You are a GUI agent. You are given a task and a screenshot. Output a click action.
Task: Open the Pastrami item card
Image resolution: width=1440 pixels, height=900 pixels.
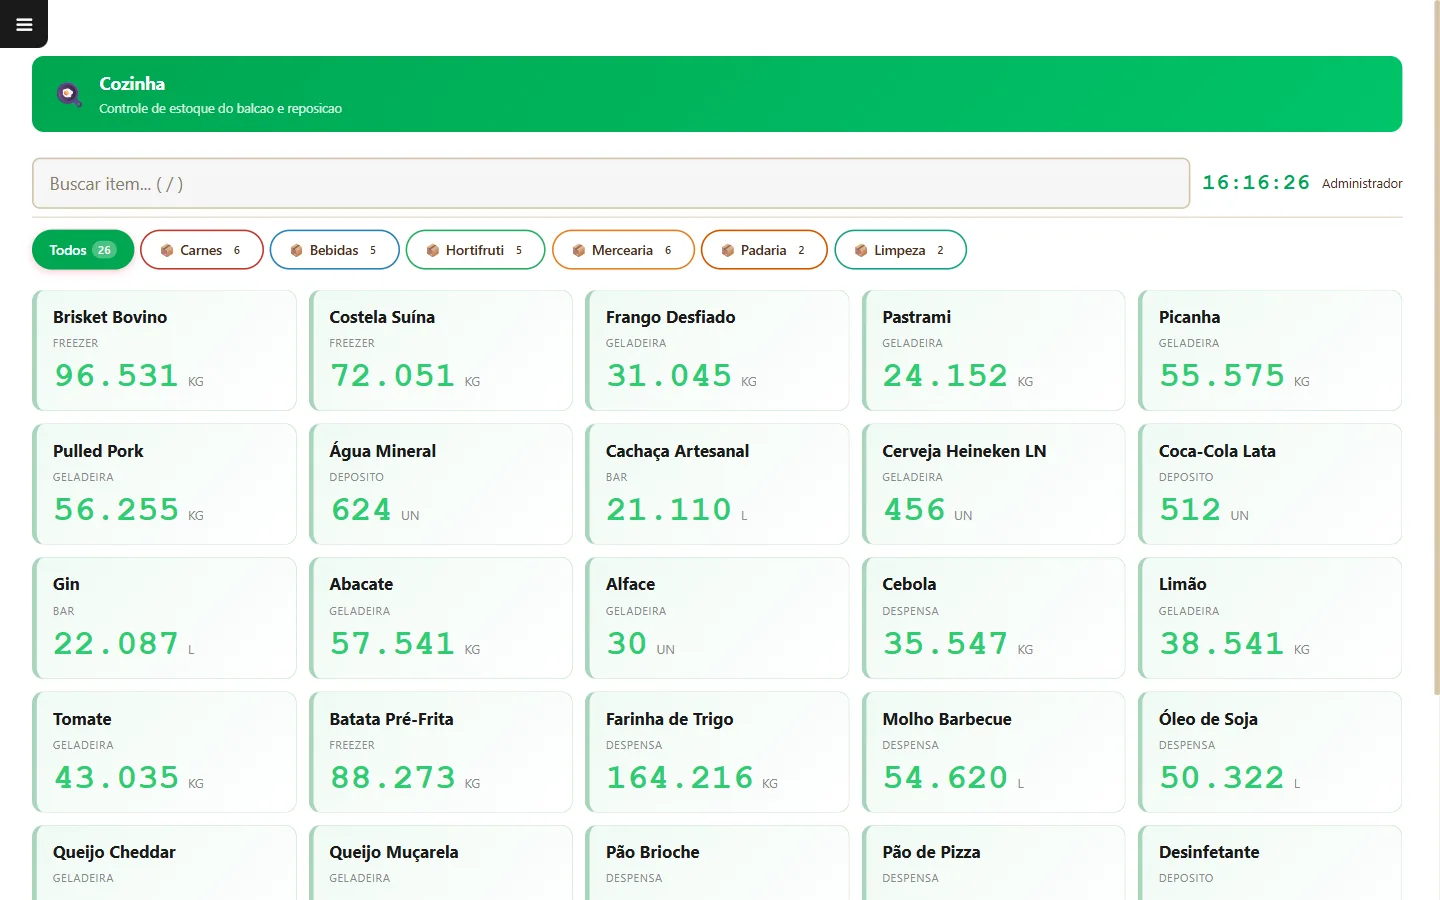pos(994,351)
